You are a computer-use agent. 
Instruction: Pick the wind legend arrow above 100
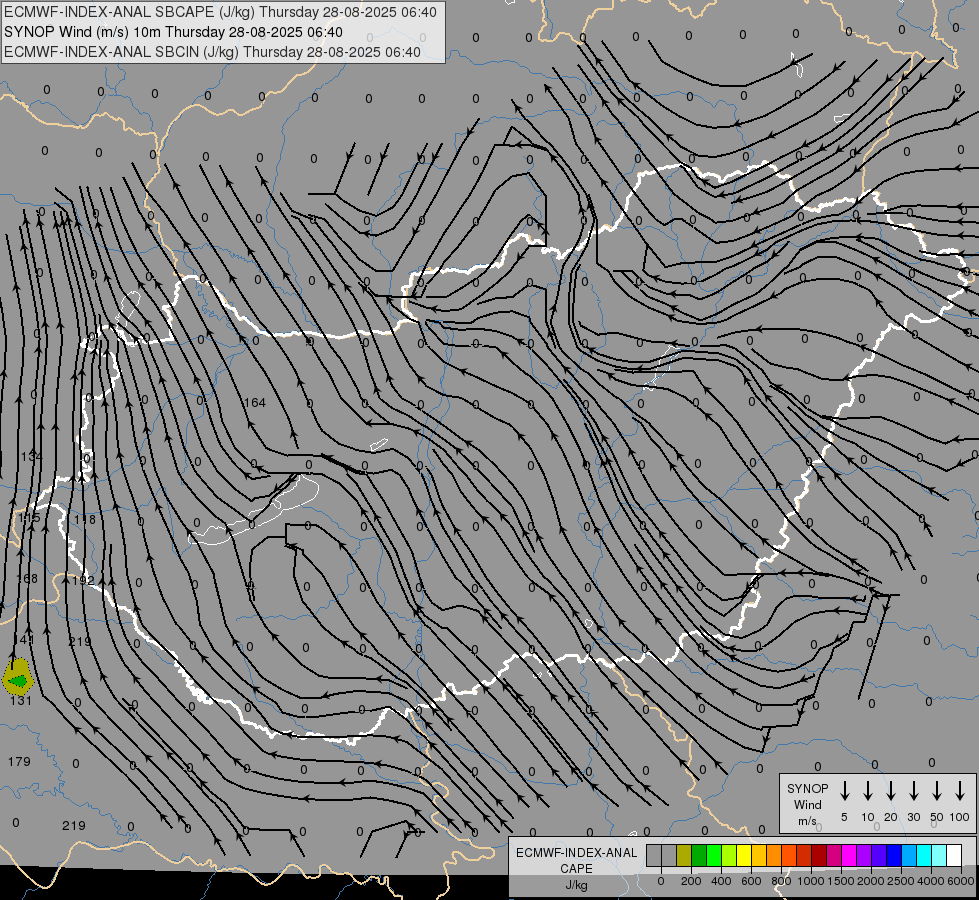tap(960, 791)
